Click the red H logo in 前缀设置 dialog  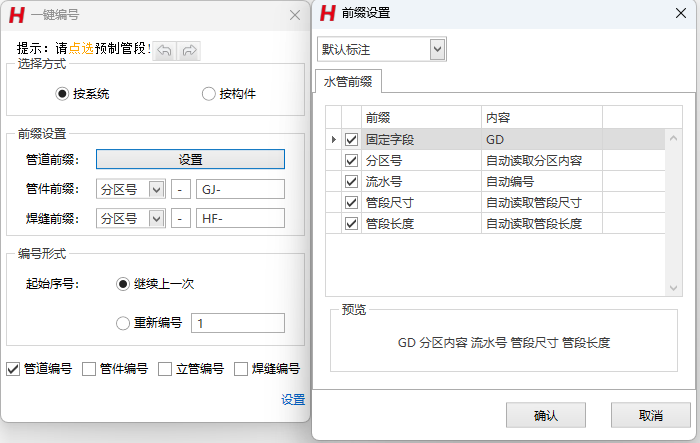click(x=327, y=13)
